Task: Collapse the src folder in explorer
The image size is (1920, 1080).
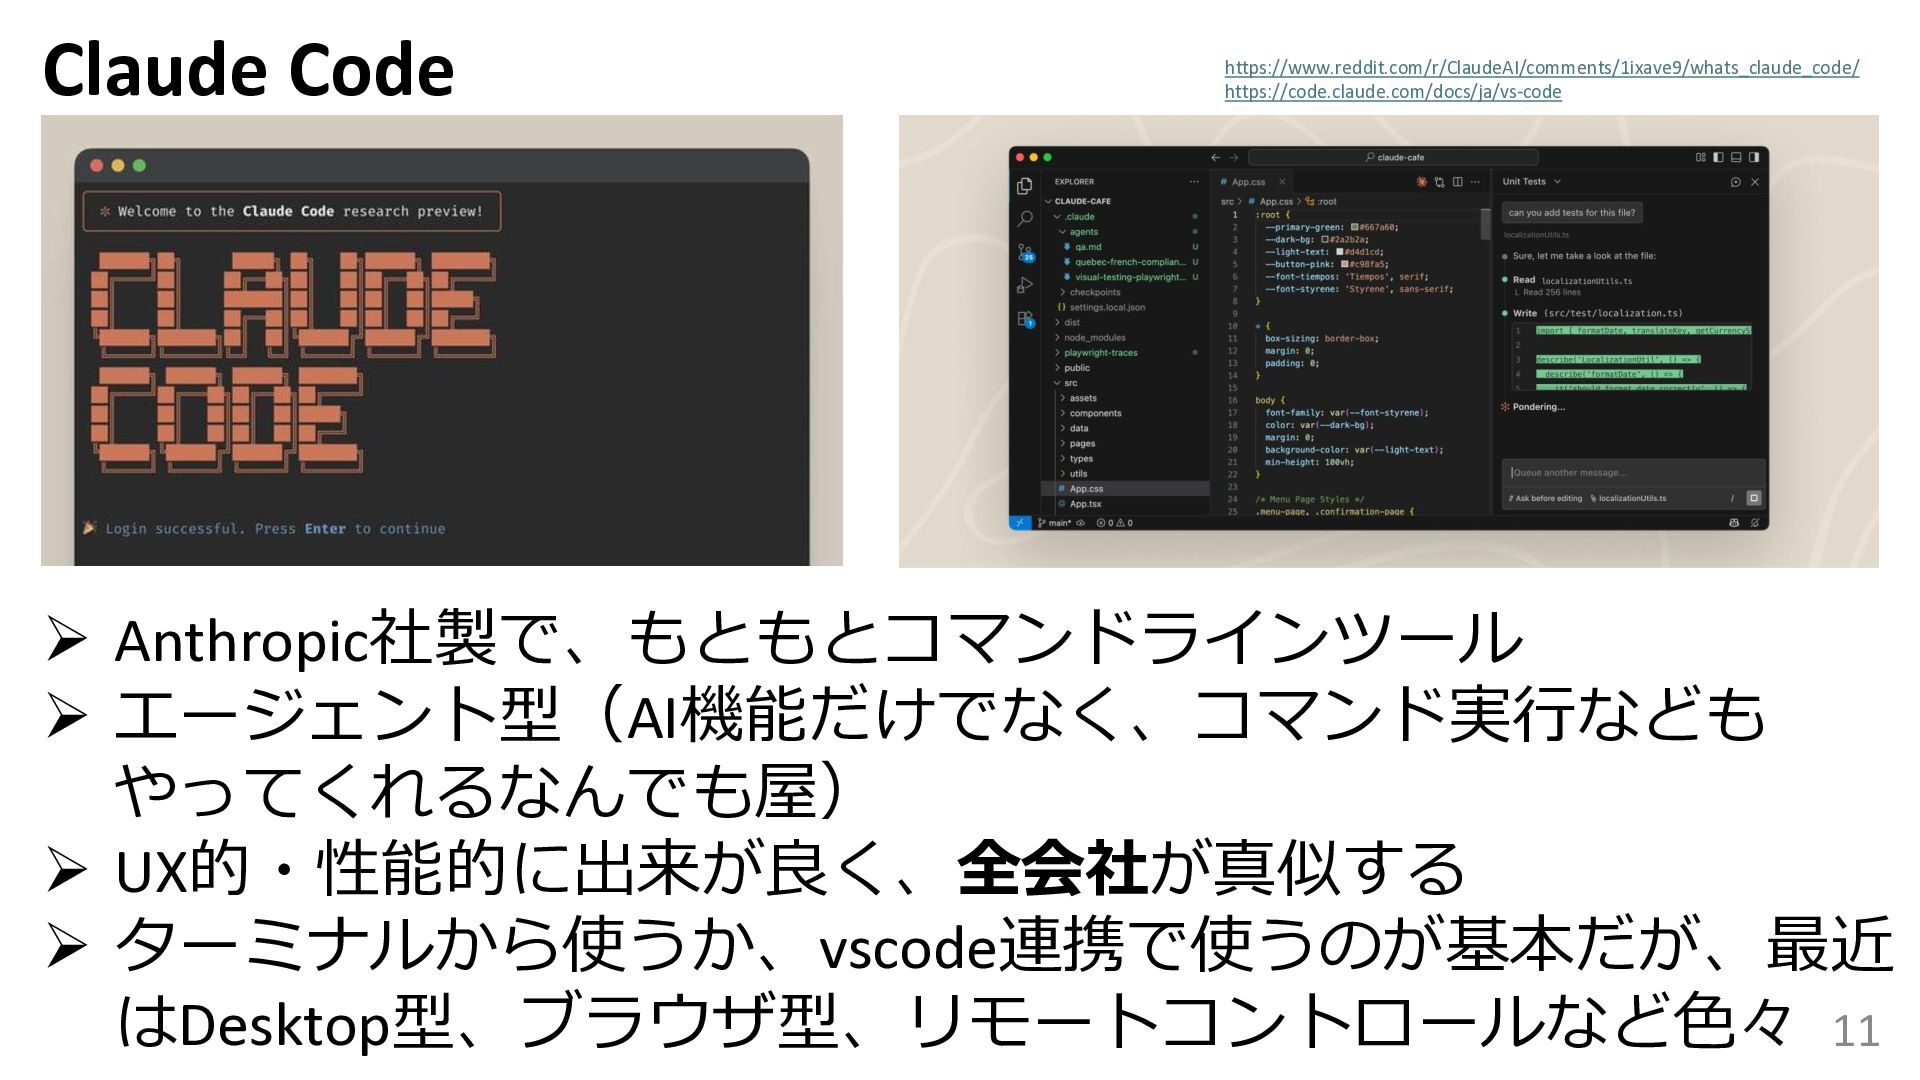Action: pos(1070,383)
